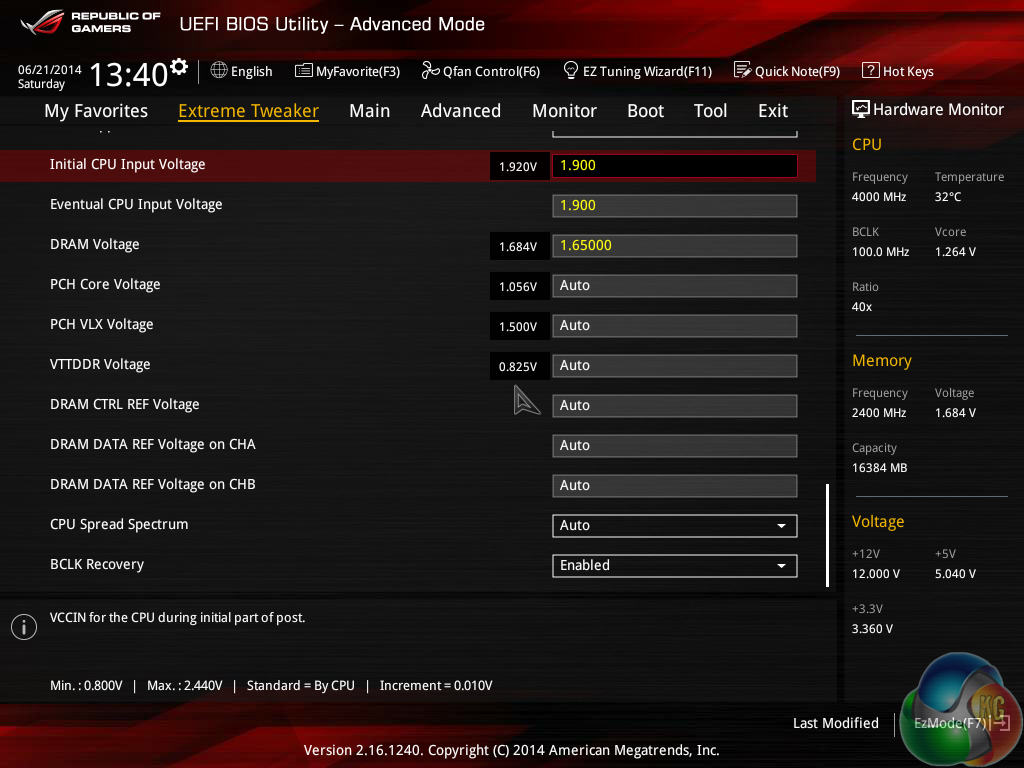
Task: Select the Eventual CPU Input Voltage label
Action: [136, 204]
